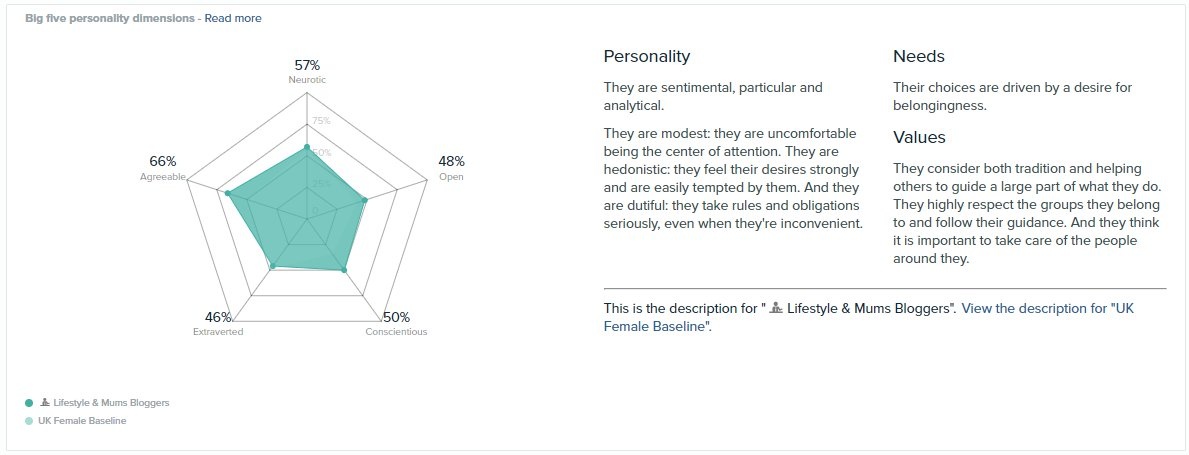Click the Needs section heading
This screenshot has width=1189, height=455.
[x=918, y=56]
